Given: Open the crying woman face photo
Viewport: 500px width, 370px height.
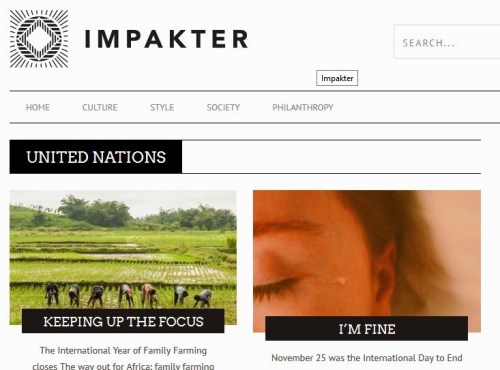Looking at the screenshot, I should [367, 253].
